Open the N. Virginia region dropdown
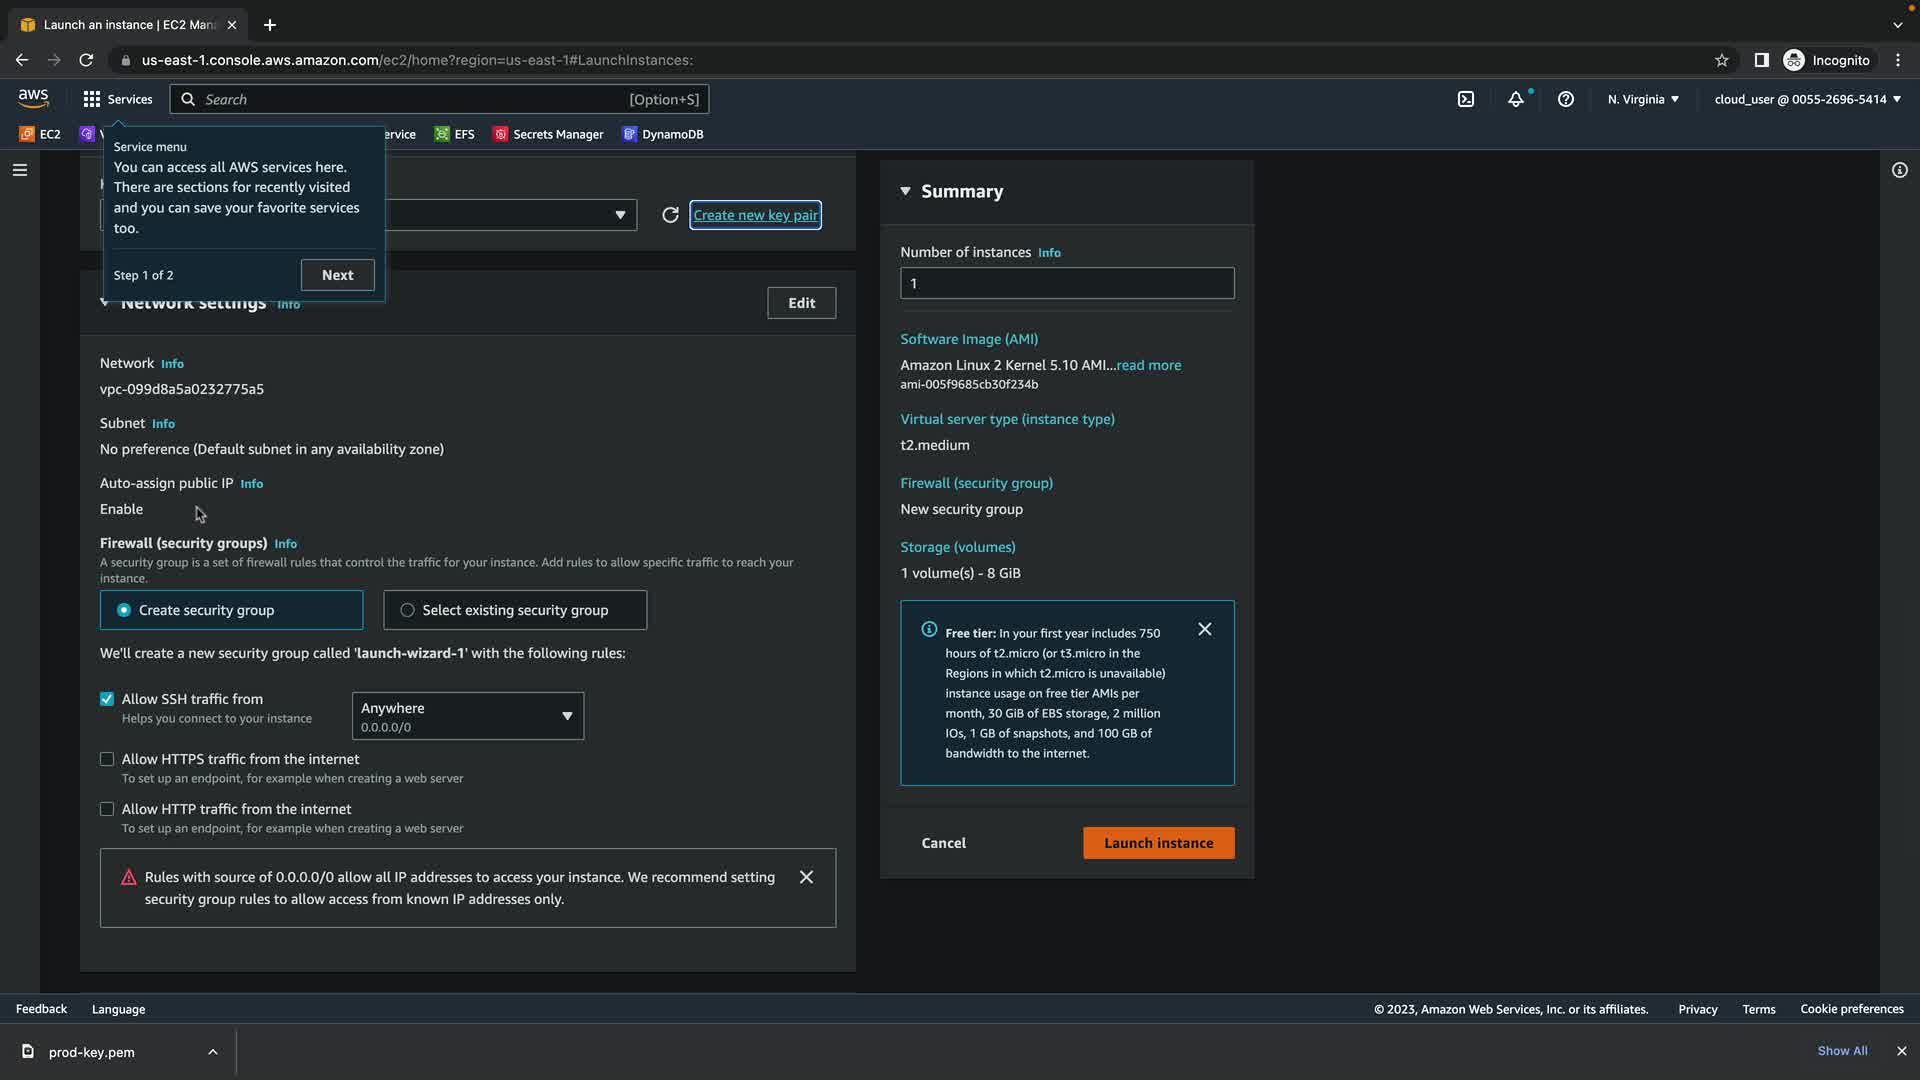Screen dimensions: 1920x1080 (1643, 99)
